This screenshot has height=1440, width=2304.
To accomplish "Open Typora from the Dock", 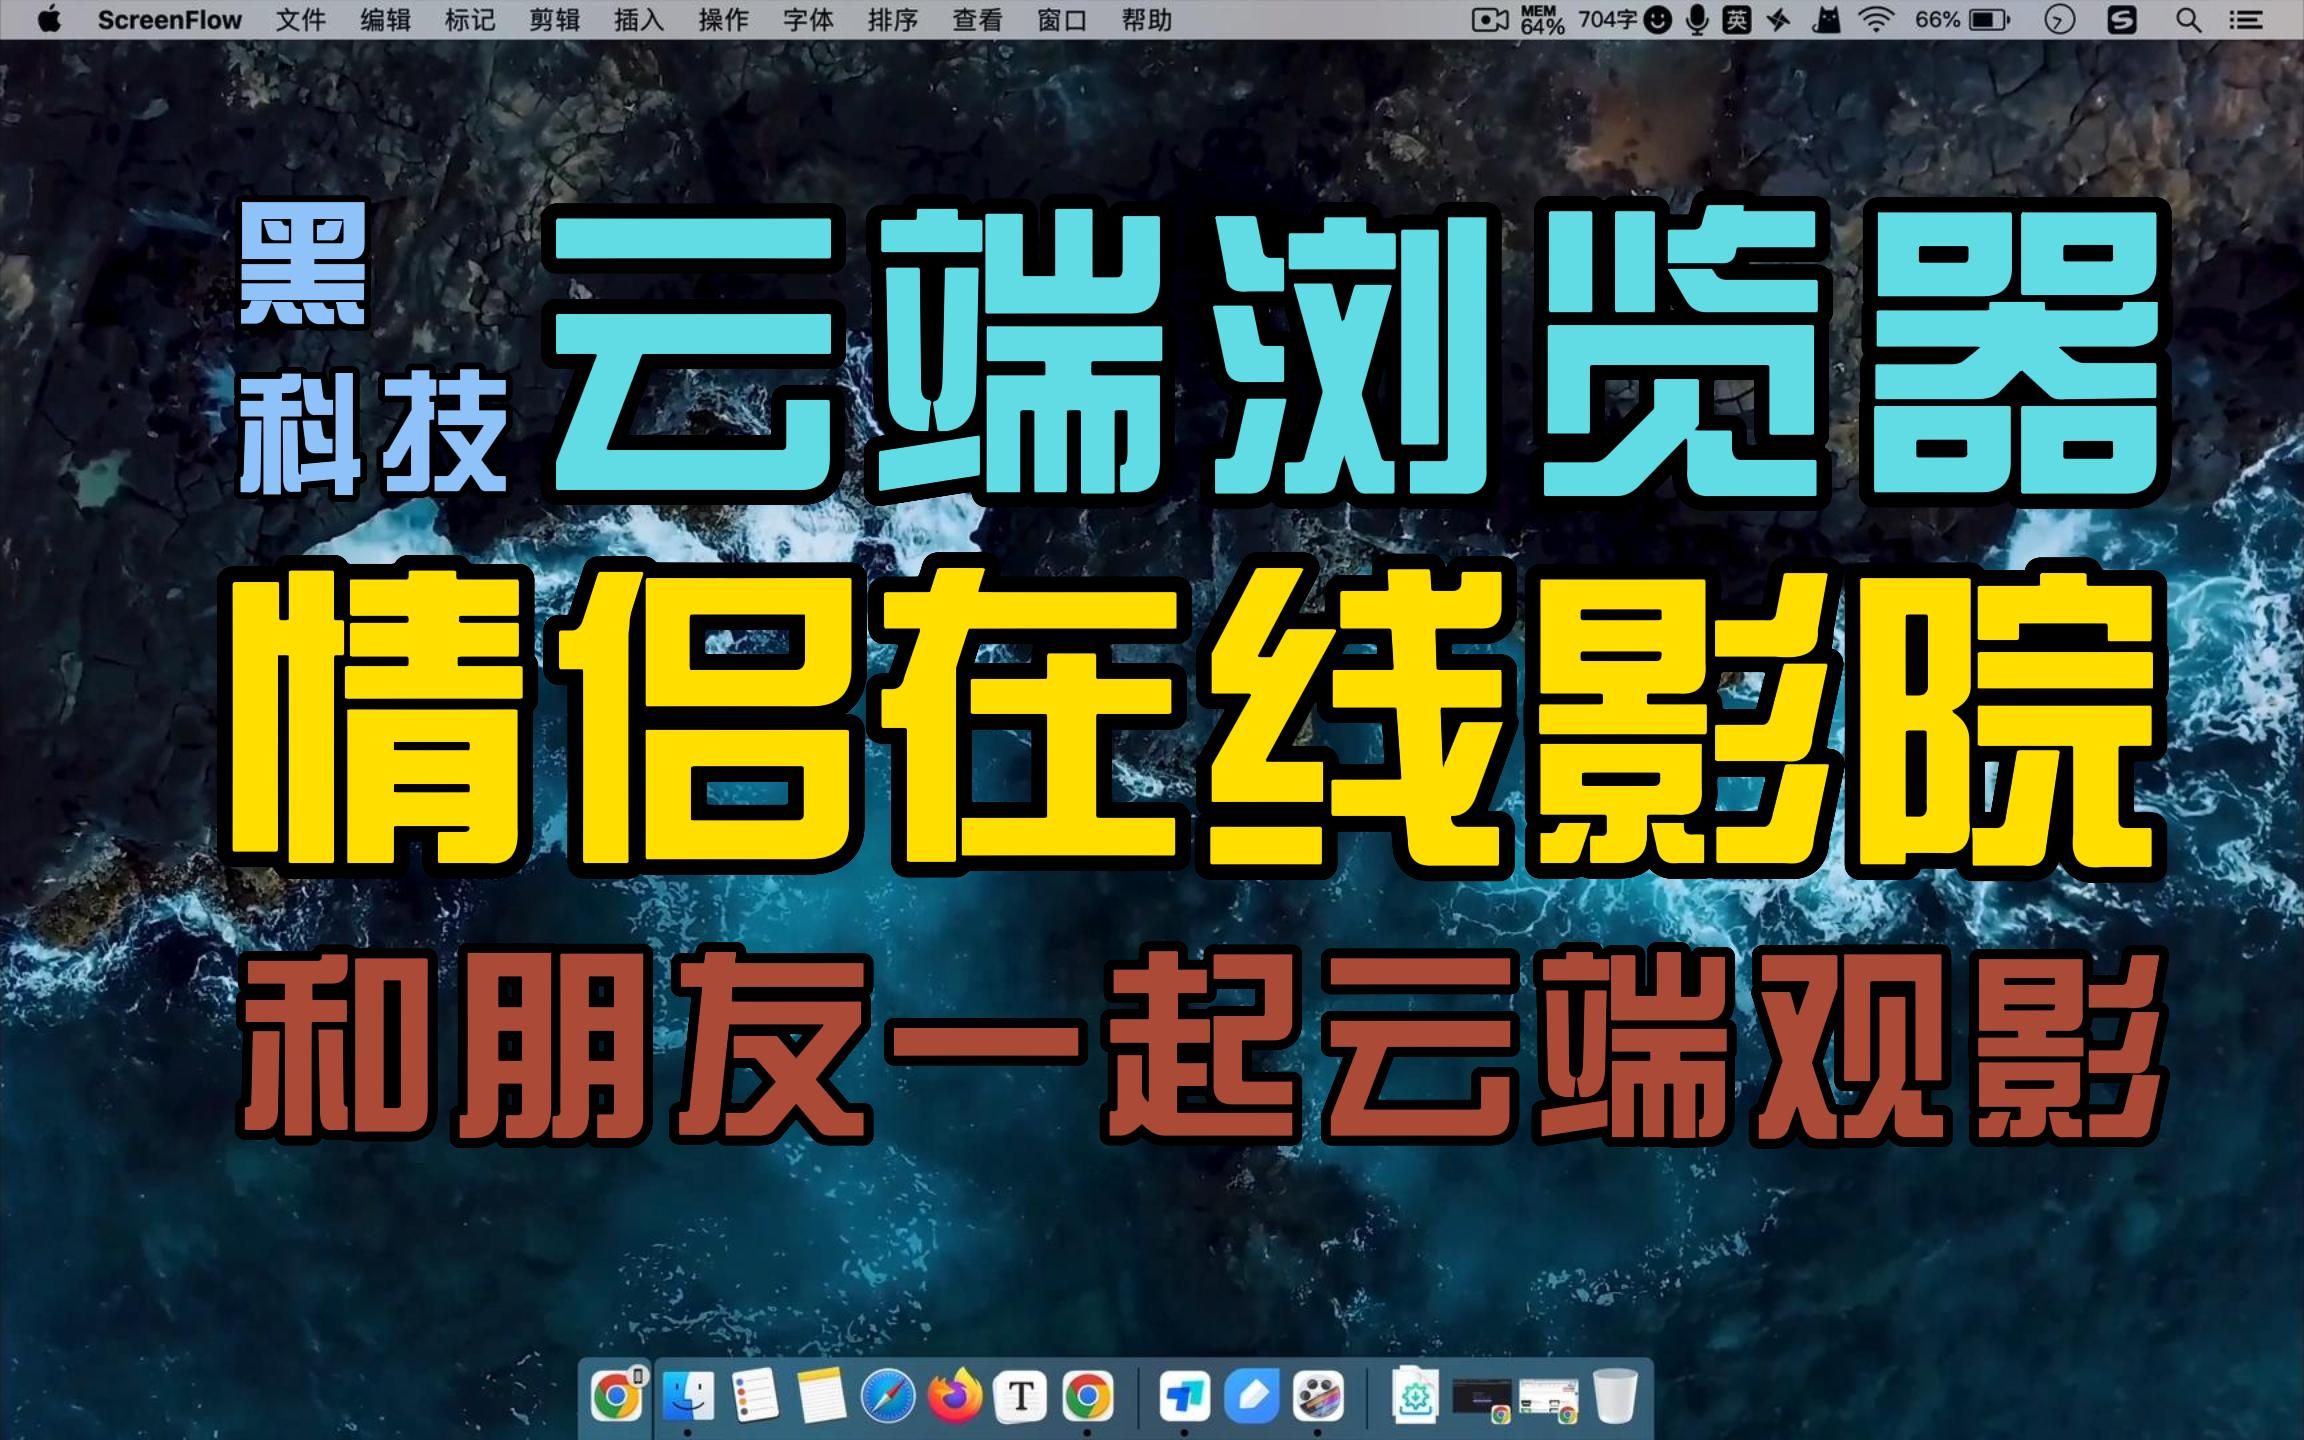I will pyautogui.click(x=1022, y=1392).
